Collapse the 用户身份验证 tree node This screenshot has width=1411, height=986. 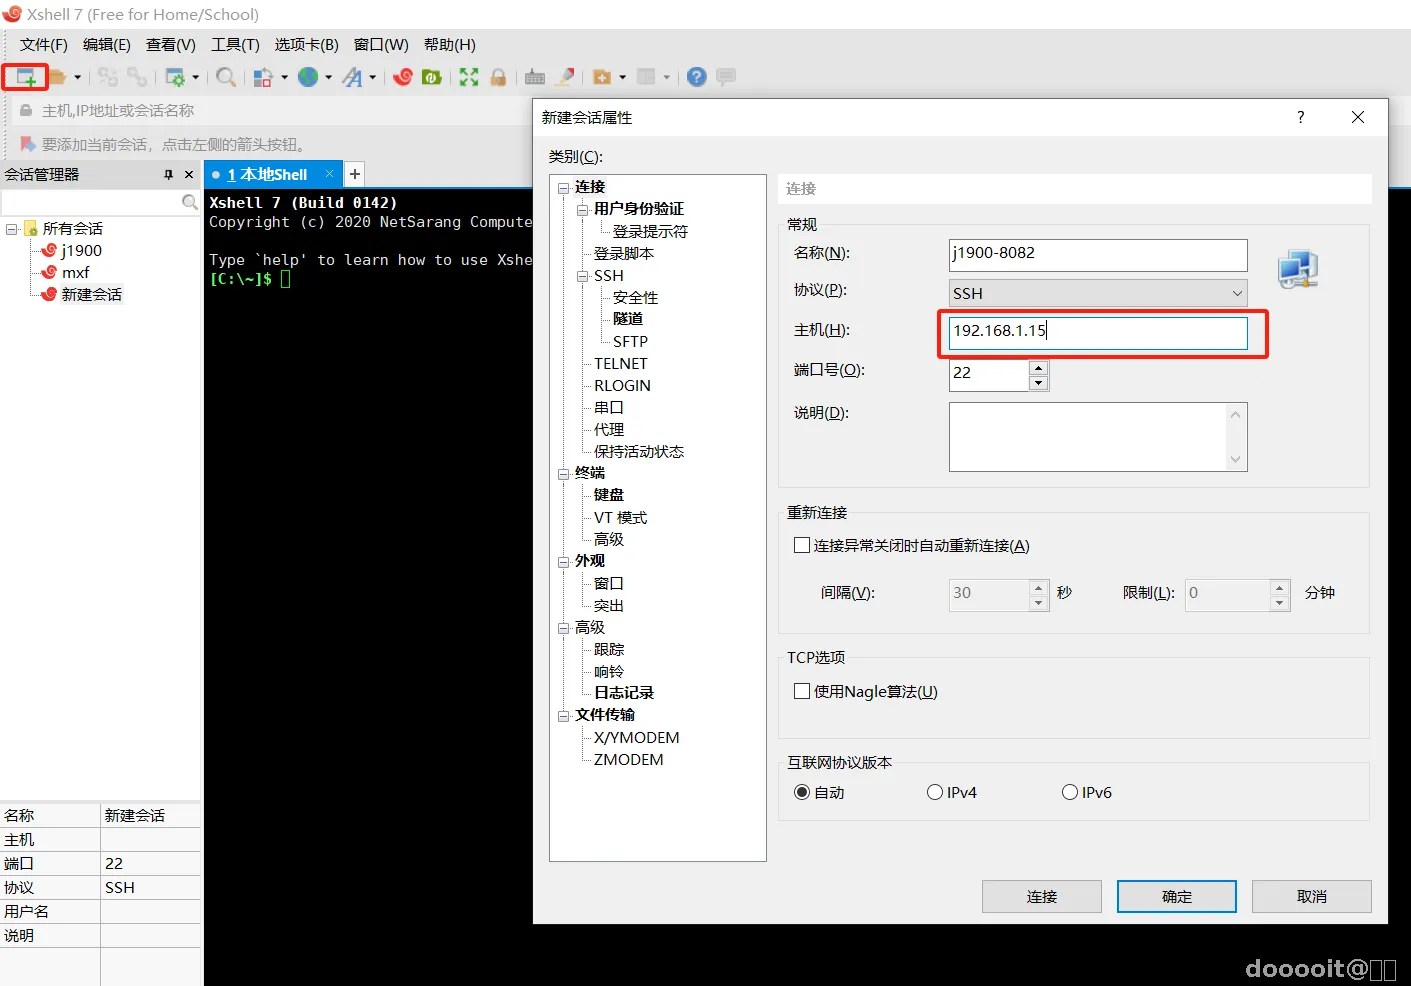pyautogui.click(x=583, y=209)
